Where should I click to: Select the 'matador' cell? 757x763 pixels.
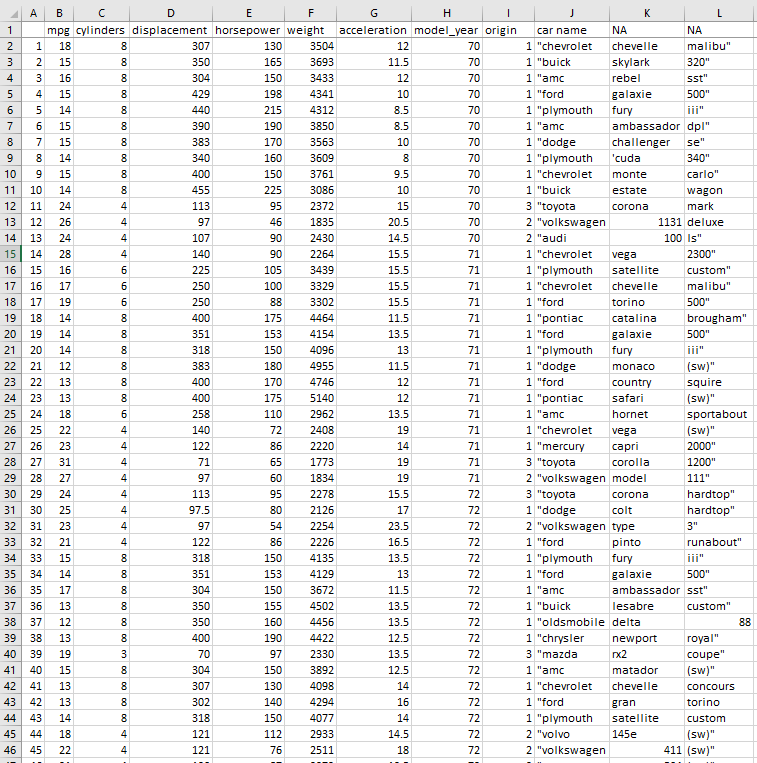click(647, 671)
